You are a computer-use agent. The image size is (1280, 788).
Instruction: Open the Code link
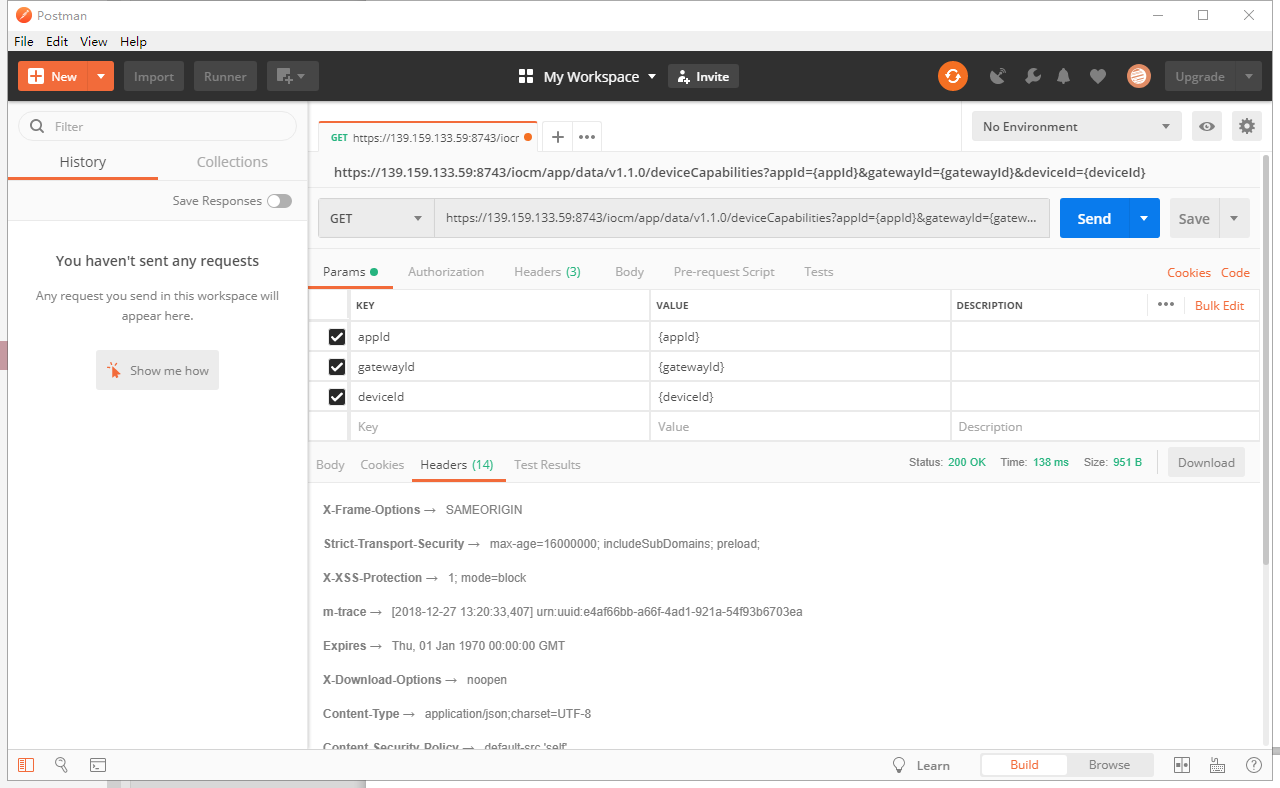pos(1235,272)
